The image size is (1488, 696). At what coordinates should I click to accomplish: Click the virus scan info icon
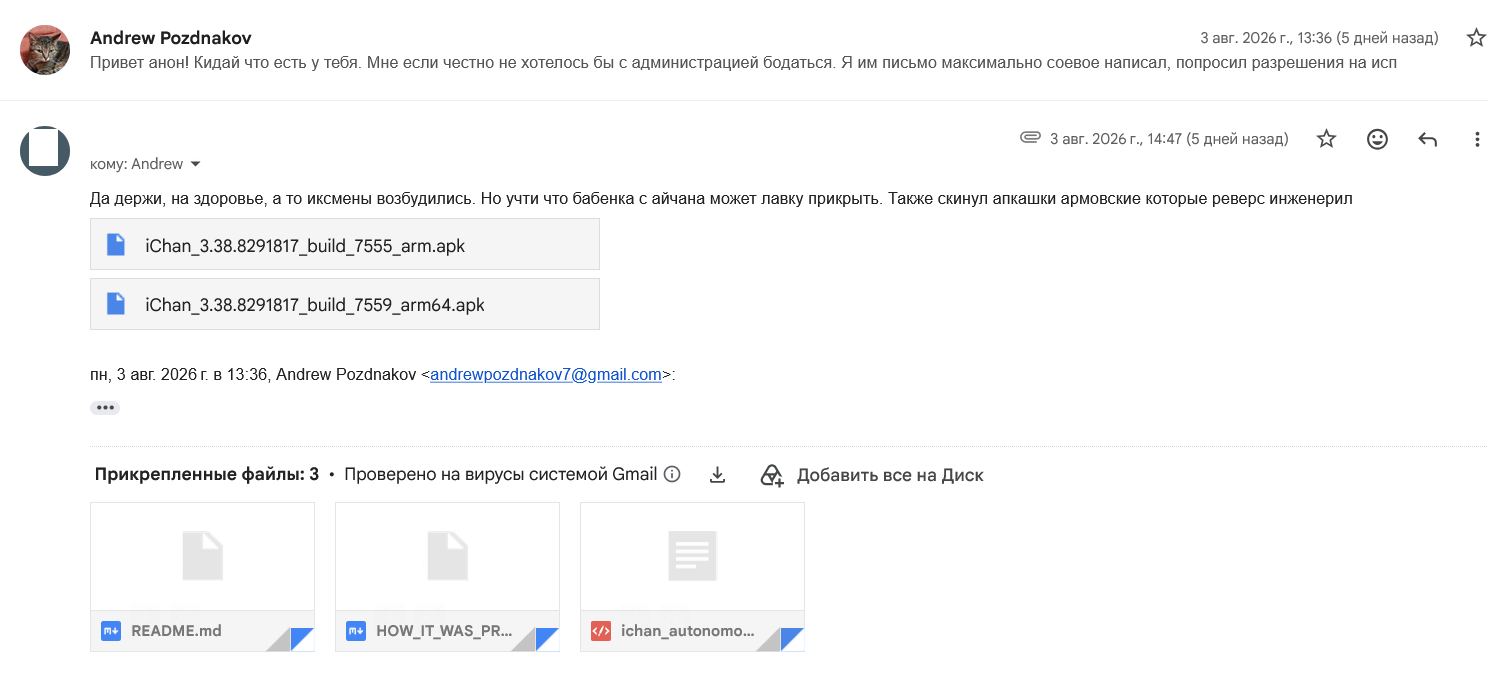click(x=672, y=474)
